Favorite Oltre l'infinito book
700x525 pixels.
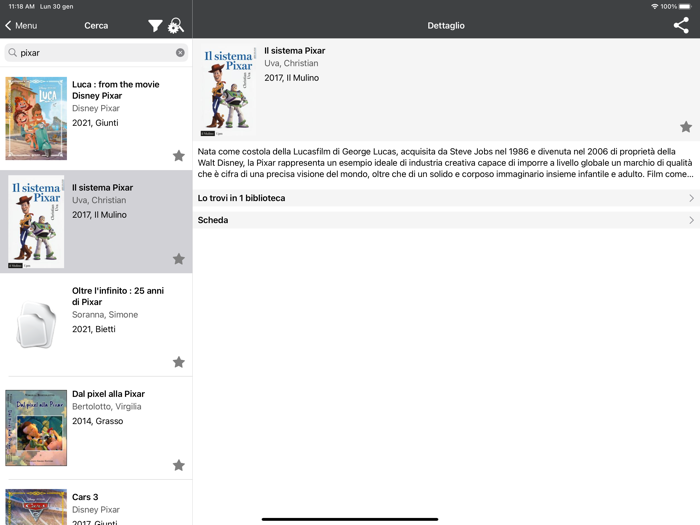coord(179,362)
